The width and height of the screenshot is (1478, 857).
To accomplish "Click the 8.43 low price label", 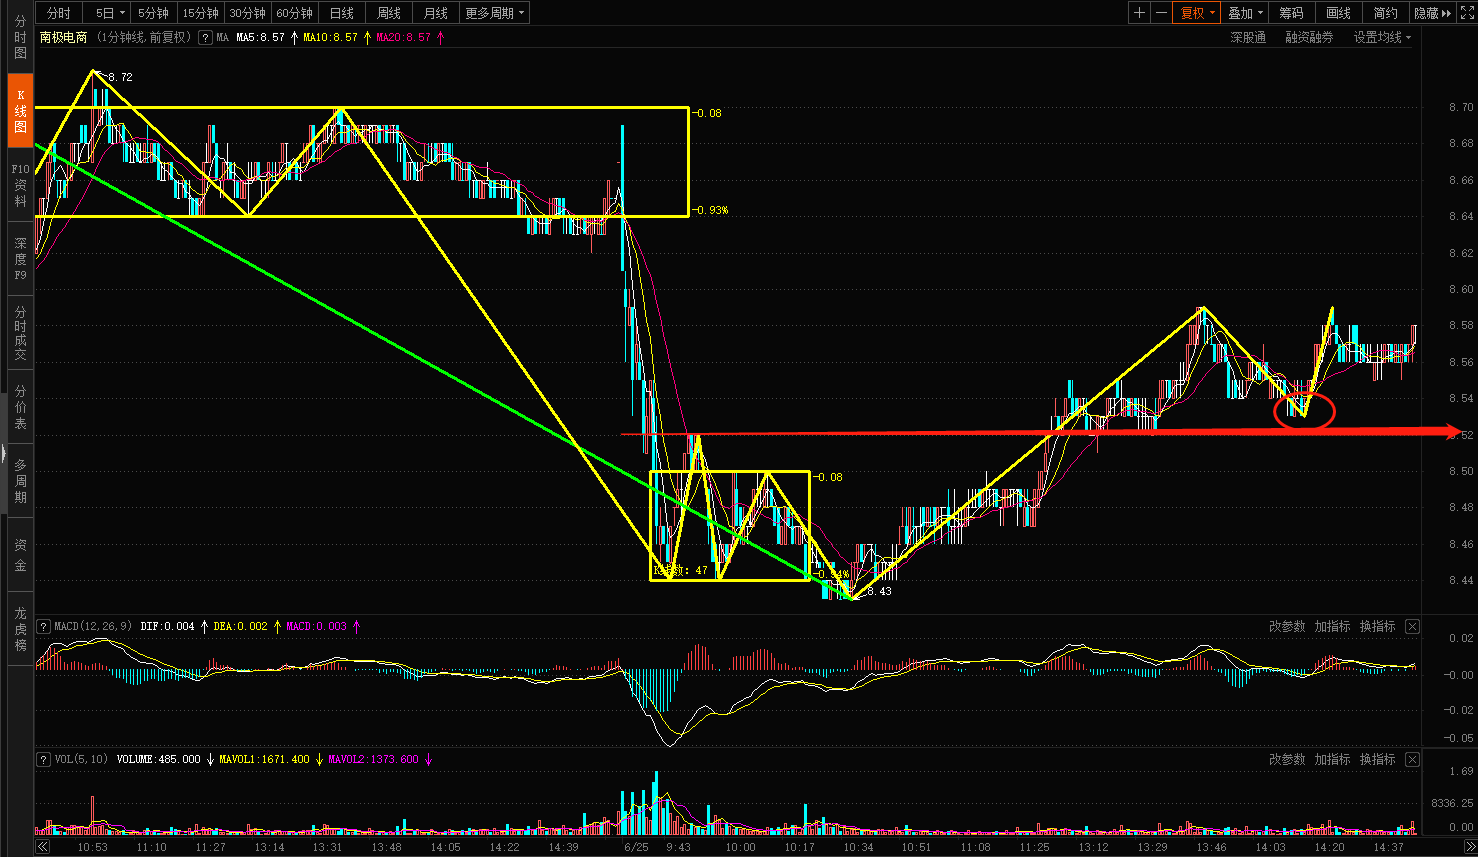I will [879, 591].
